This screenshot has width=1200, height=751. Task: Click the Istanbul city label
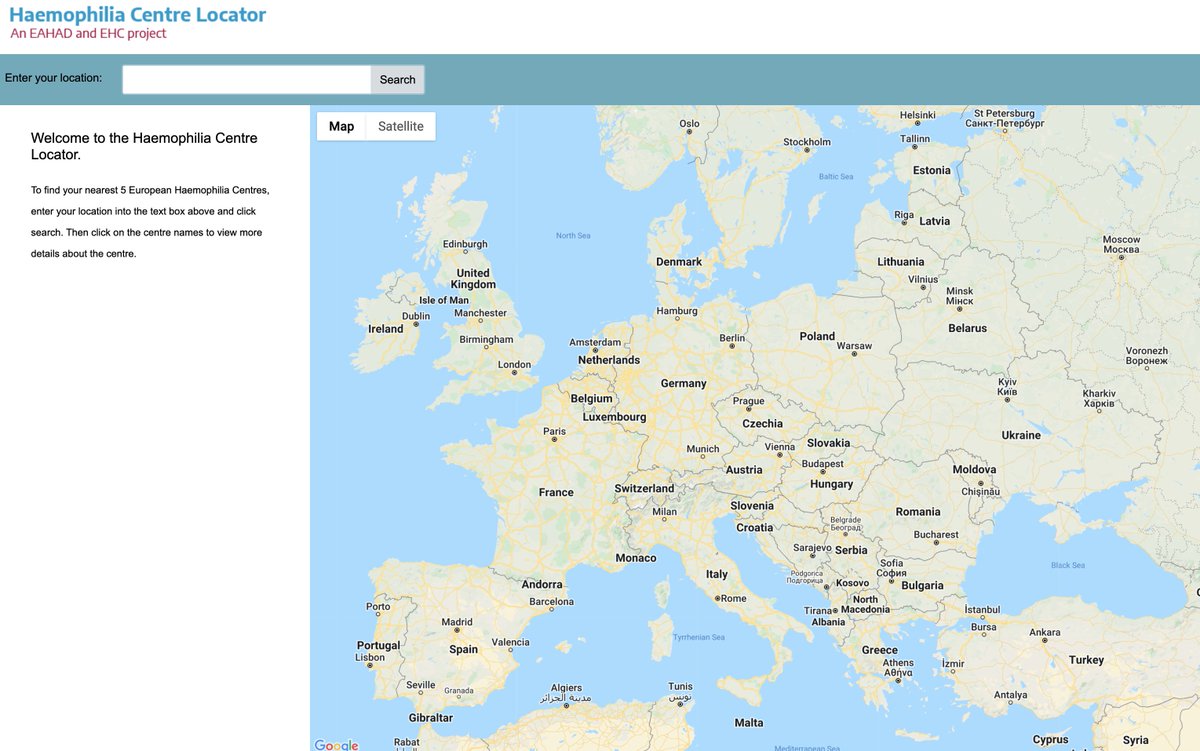(982, 609)
